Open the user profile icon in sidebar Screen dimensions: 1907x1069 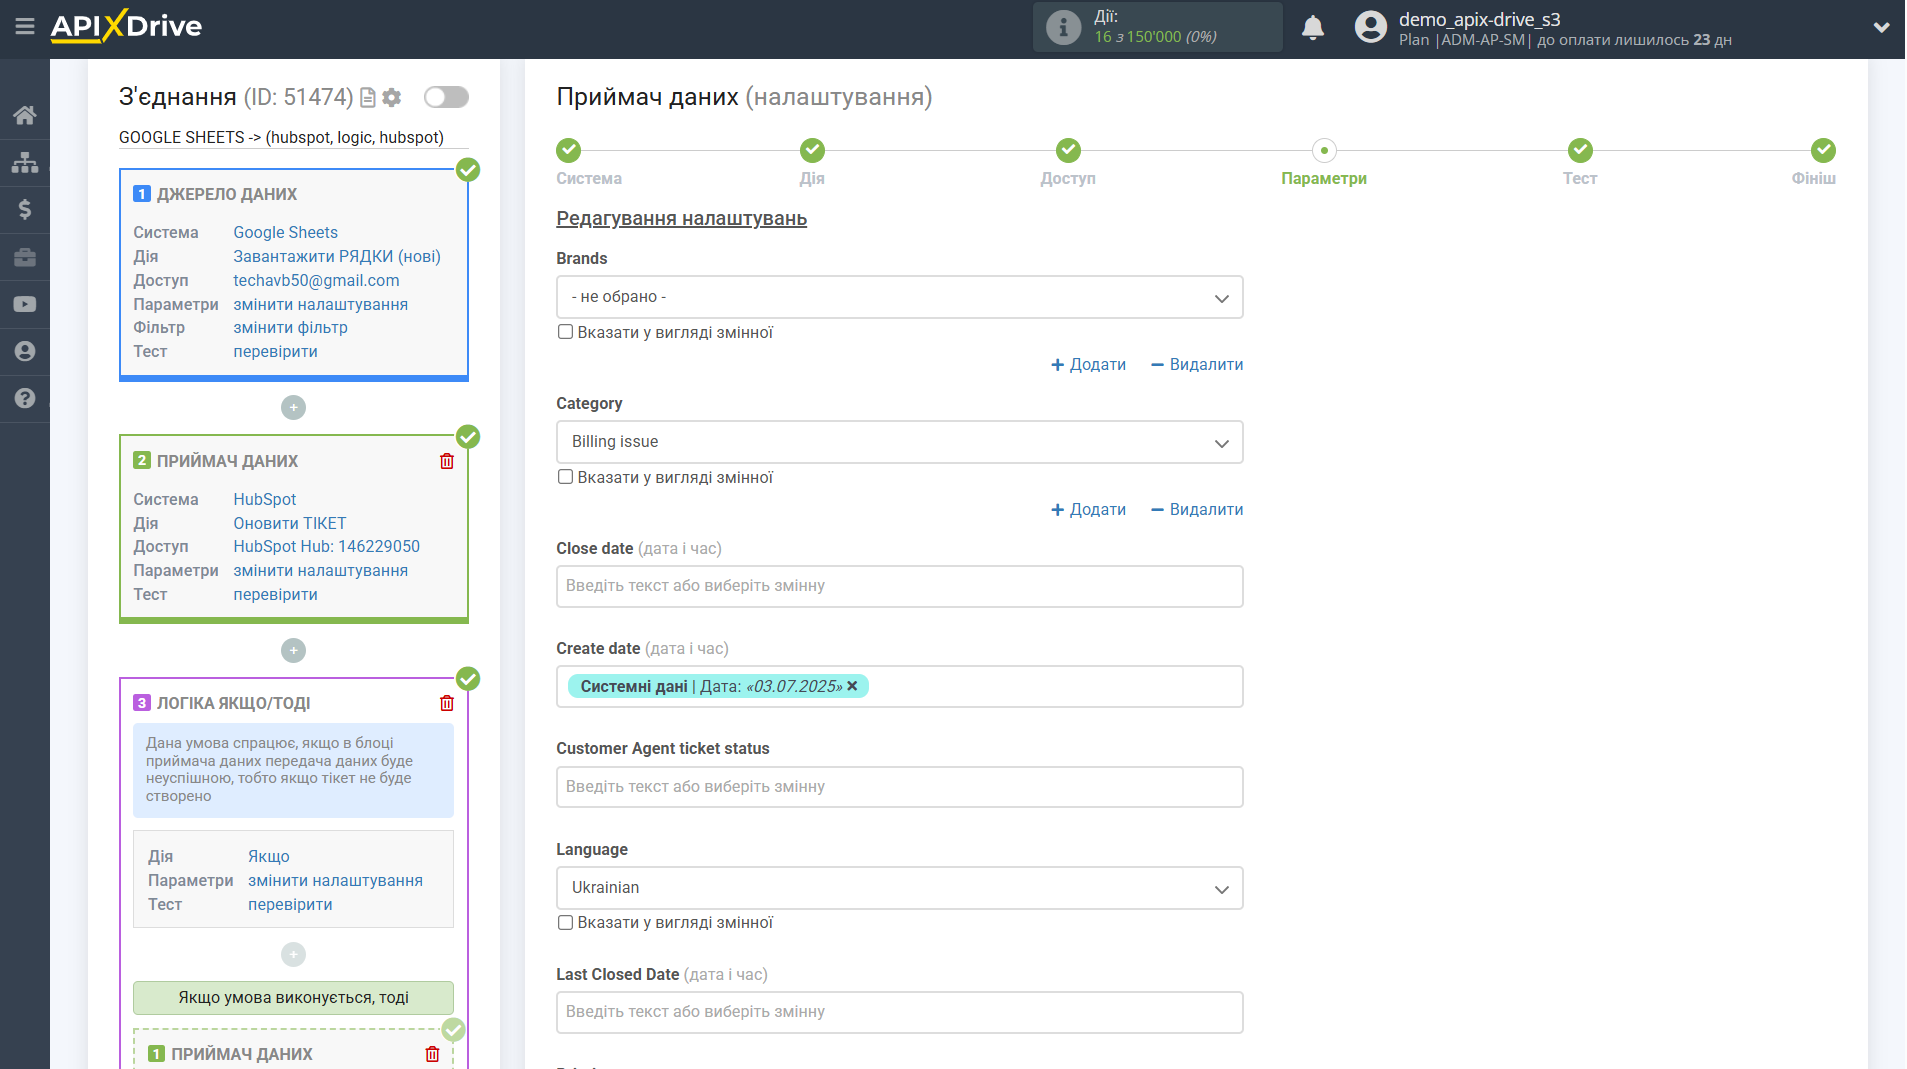click(25, 351)
